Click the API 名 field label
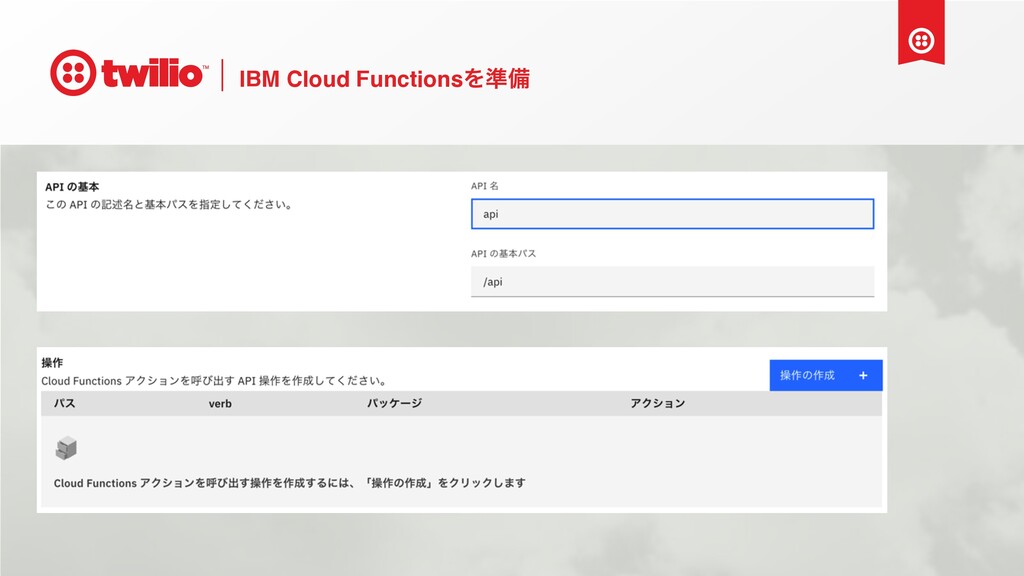The height and width of the screenshot is (576, 1024). point(485,186)
